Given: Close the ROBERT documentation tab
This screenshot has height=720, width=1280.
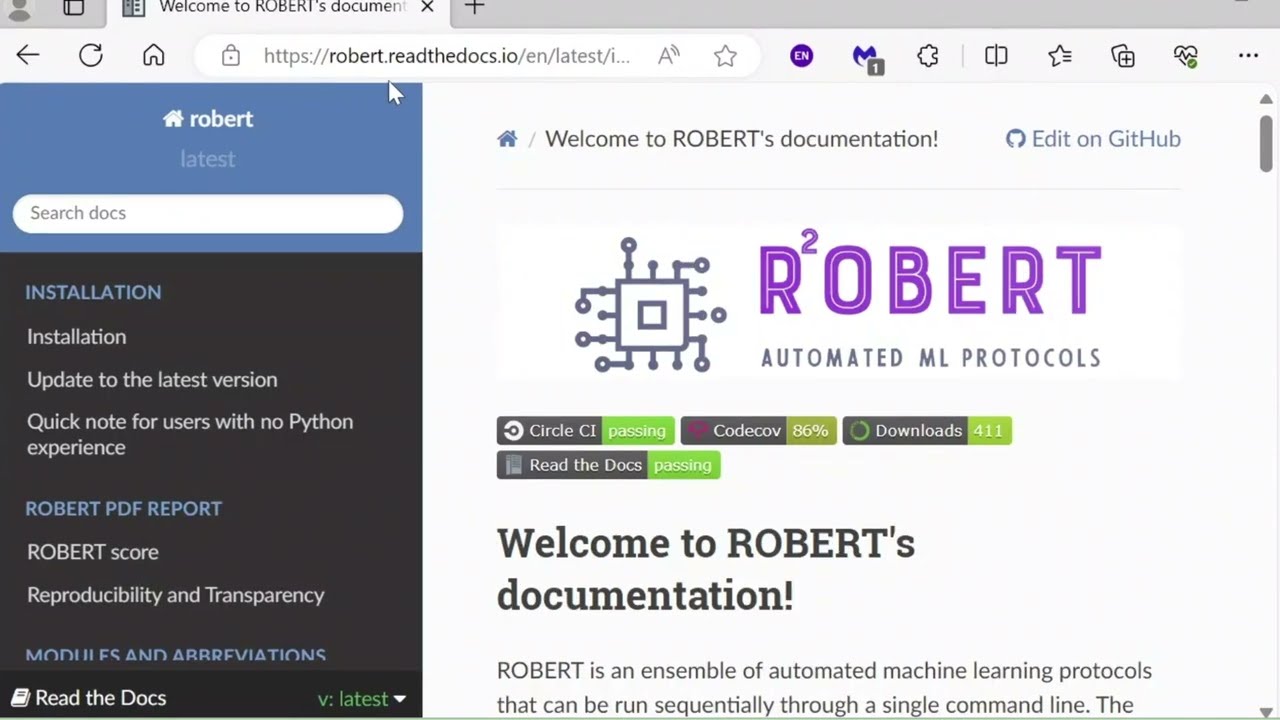Looking at the screenshot, I should tap(427, 7).
